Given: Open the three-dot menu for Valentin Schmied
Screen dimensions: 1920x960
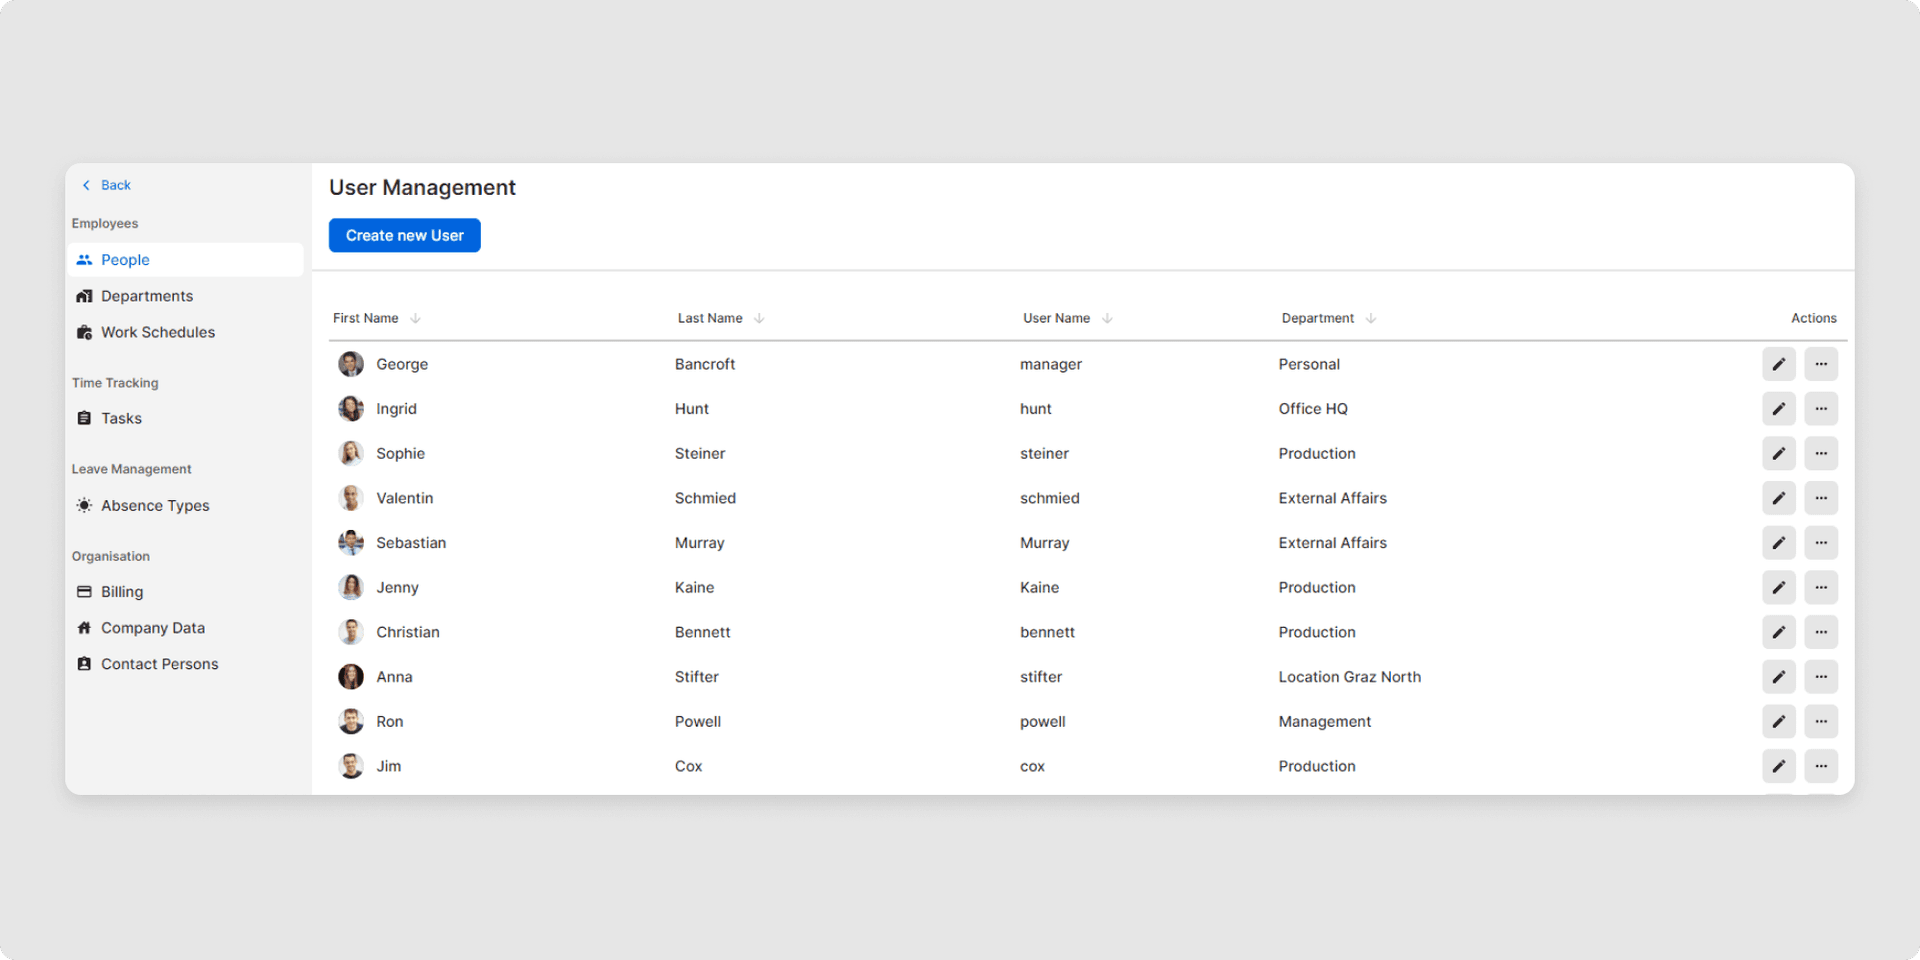Looking at the screenshot, I should tap(1820, 498).
